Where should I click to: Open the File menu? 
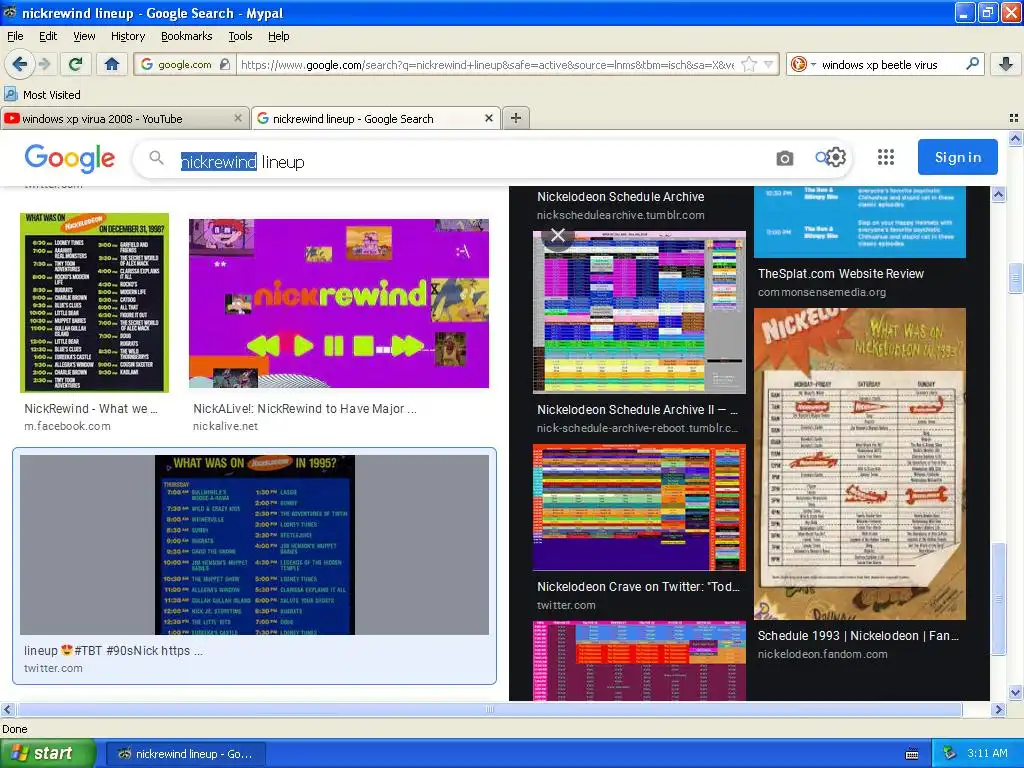pyautogui.click(x=15, y=36)
